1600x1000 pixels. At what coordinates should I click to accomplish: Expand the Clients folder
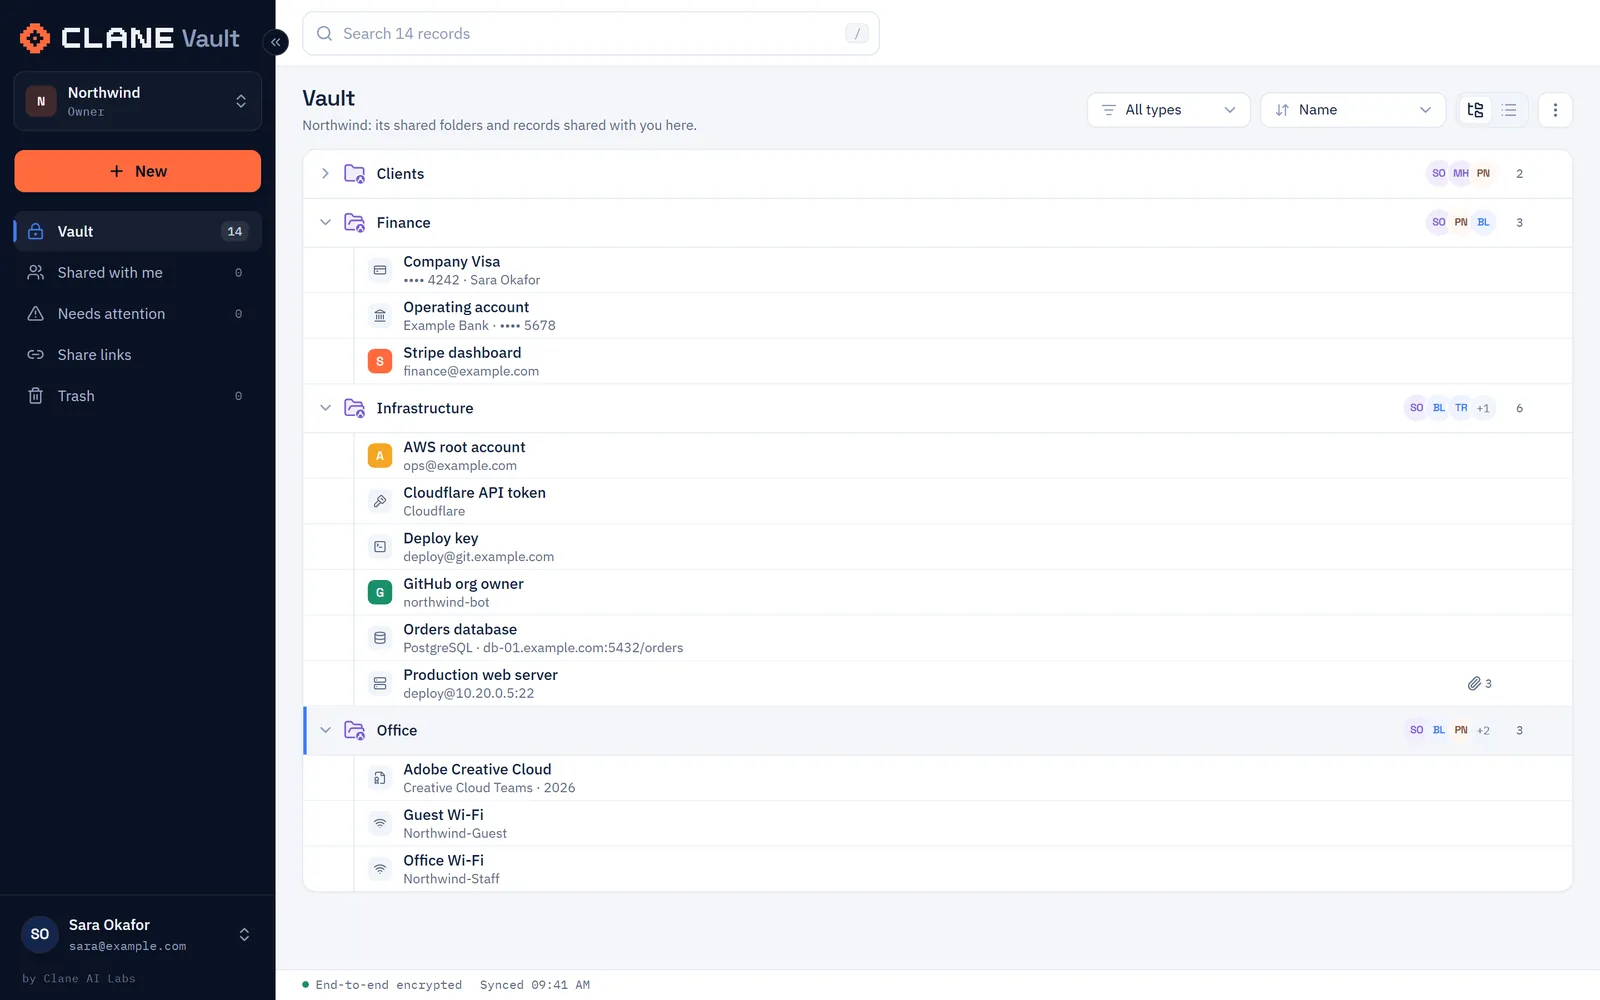click(325, 174)
